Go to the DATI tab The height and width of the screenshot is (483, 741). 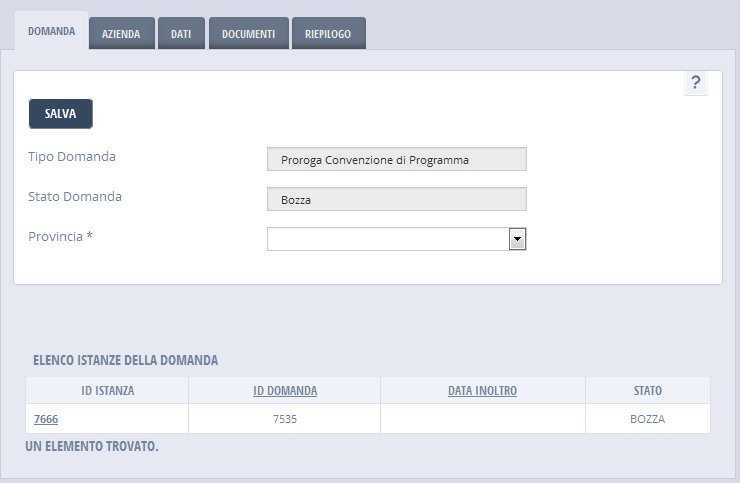point(181,33)
